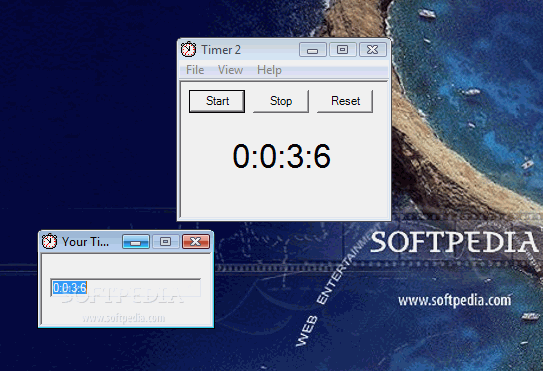
Task: Start the timer in Timer 2
Action: [x=217, y=101]
